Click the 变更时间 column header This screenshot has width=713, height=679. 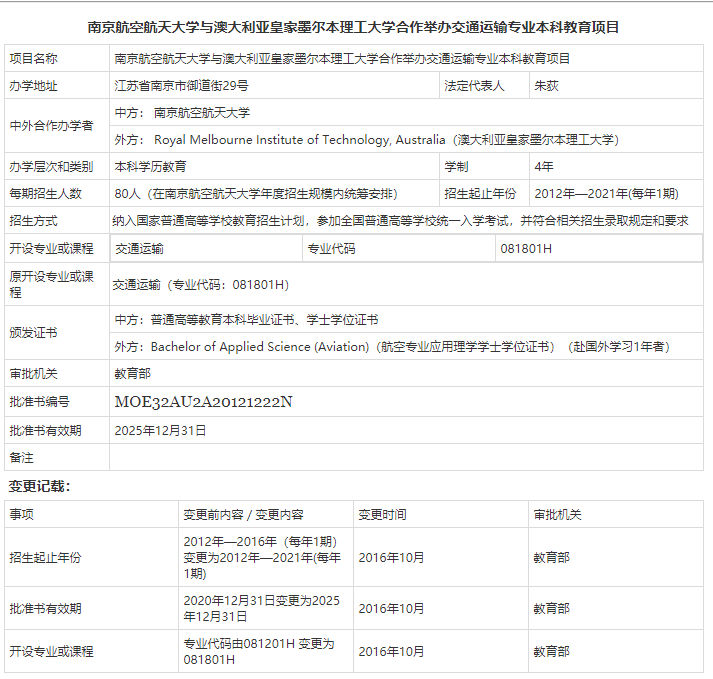(382, 514)
